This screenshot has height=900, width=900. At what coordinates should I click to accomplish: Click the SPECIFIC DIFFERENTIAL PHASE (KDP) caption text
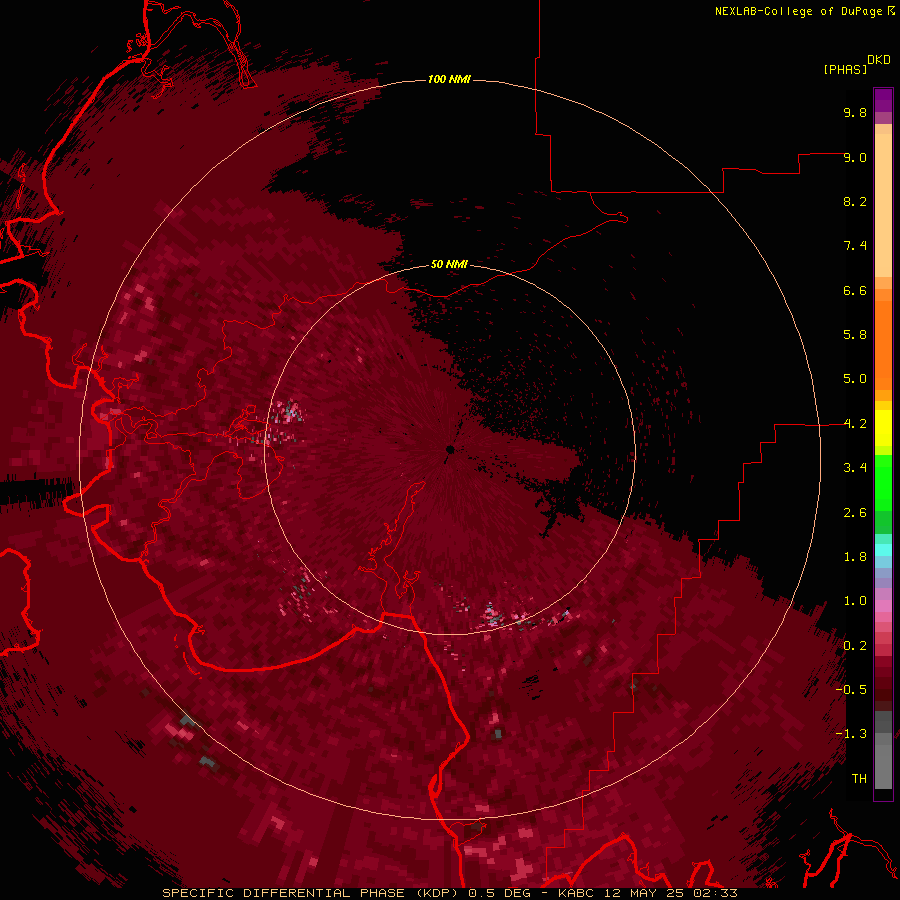pyautogui.click(x=312, y=893)
